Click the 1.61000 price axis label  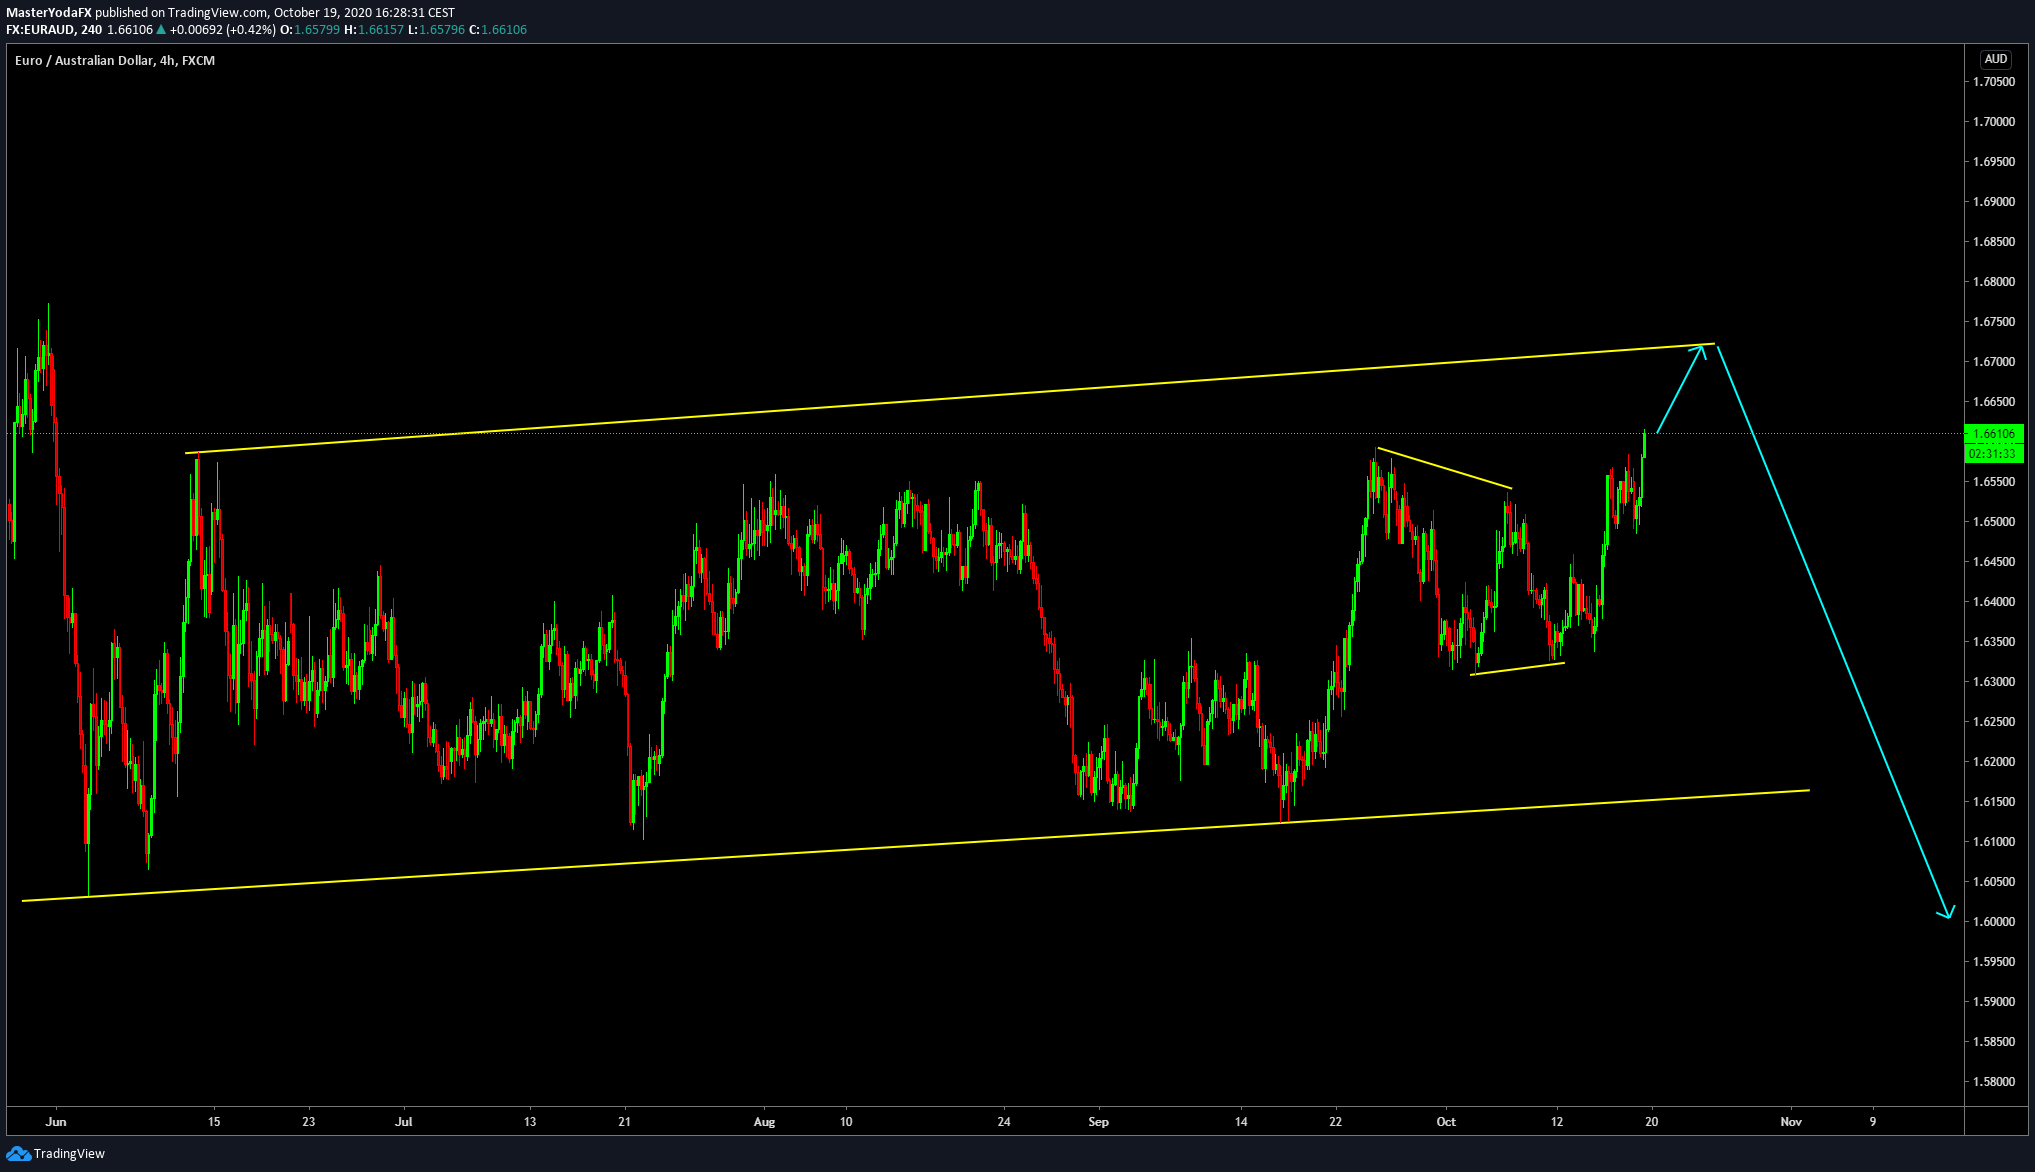coord(1993,842)
